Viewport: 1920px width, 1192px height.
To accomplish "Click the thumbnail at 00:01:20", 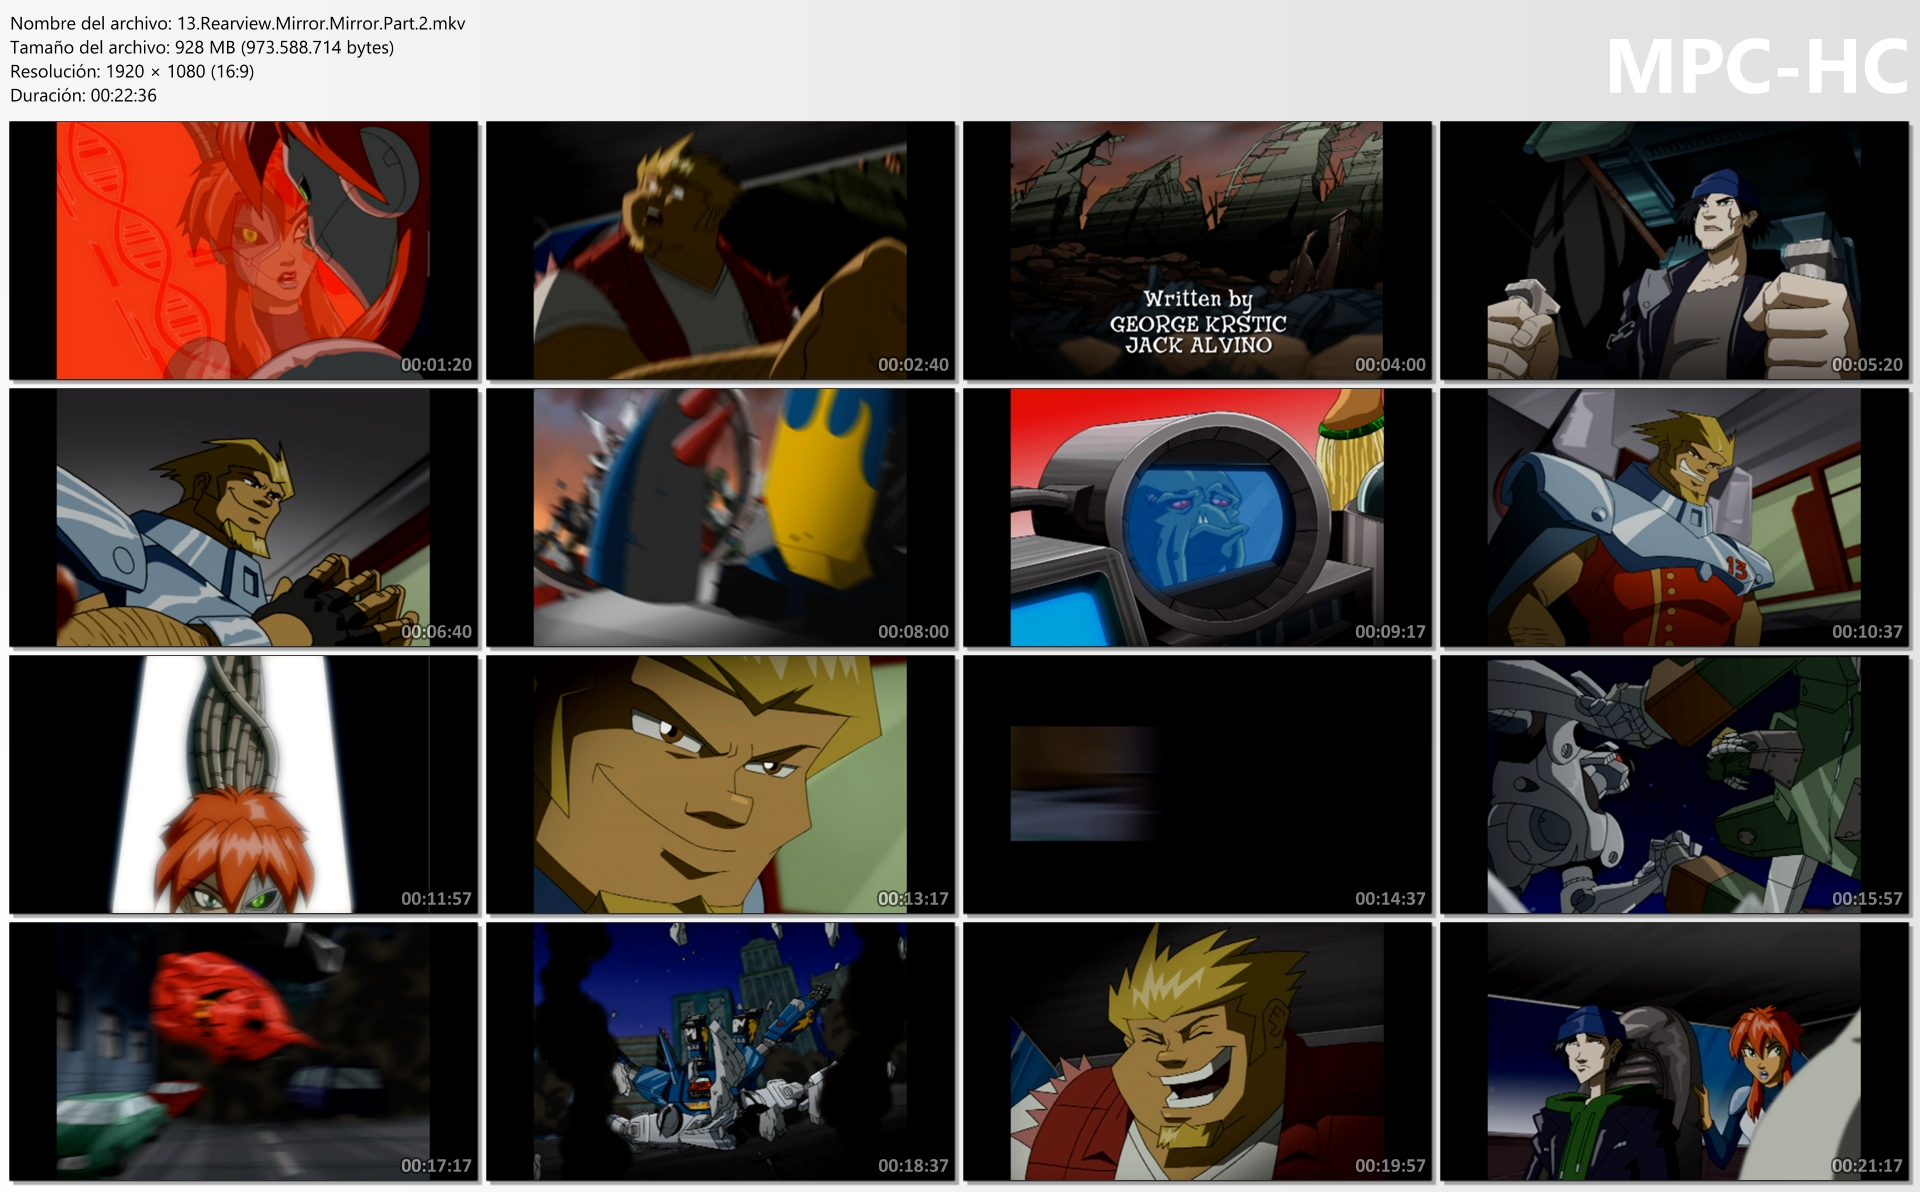I will coord(243,250).
